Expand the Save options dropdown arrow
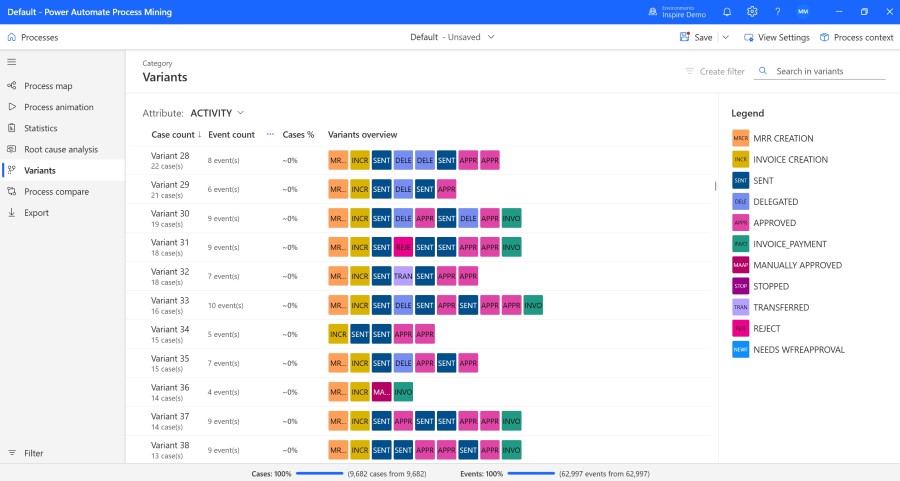Viewport: 900px width, 481px height. pos(725,37)
